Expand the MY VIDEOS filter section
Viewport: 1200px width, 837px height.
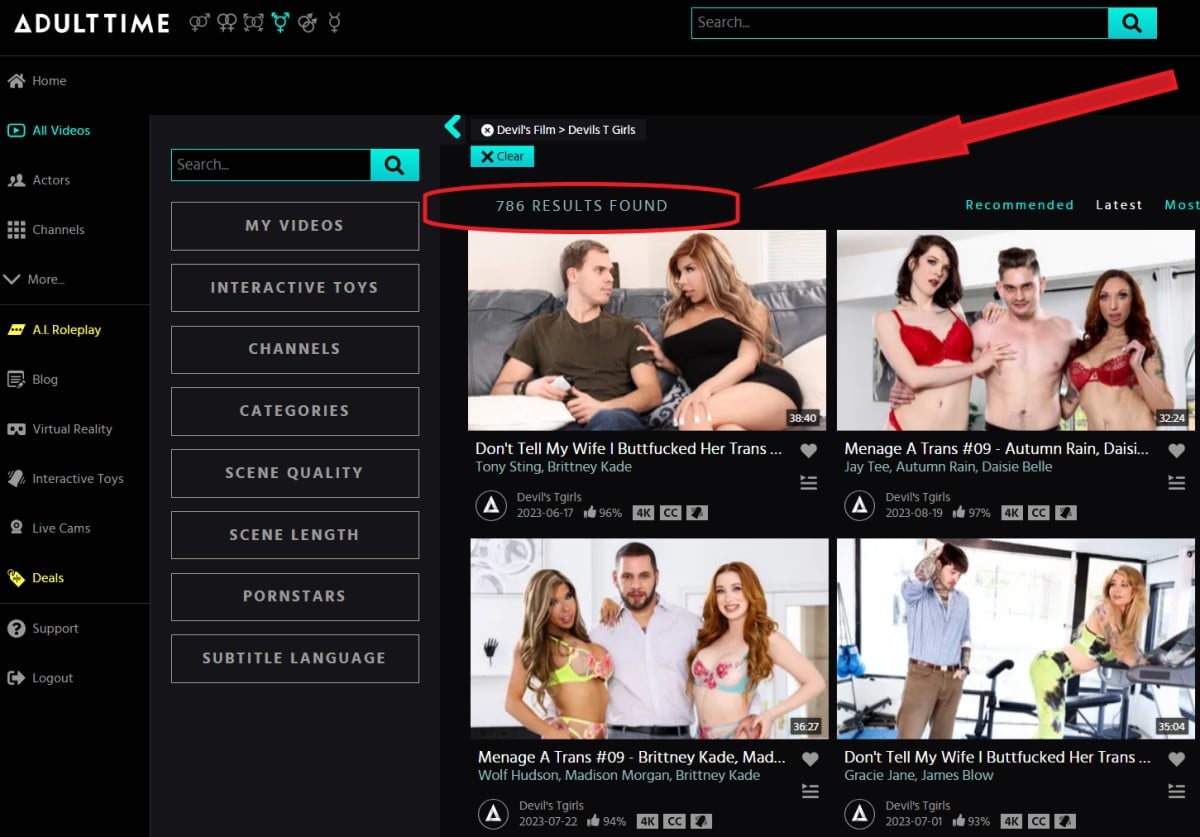[295, 226]
